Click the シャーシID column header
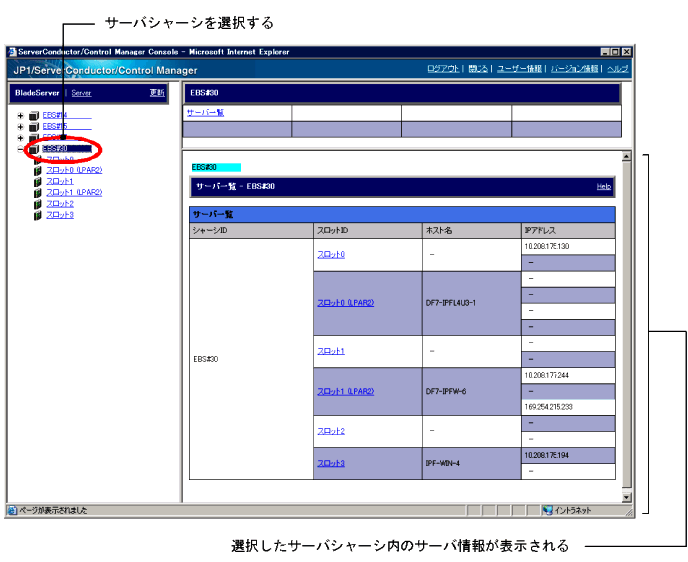Viewport: 688px width, 562px height. (251, 230)
